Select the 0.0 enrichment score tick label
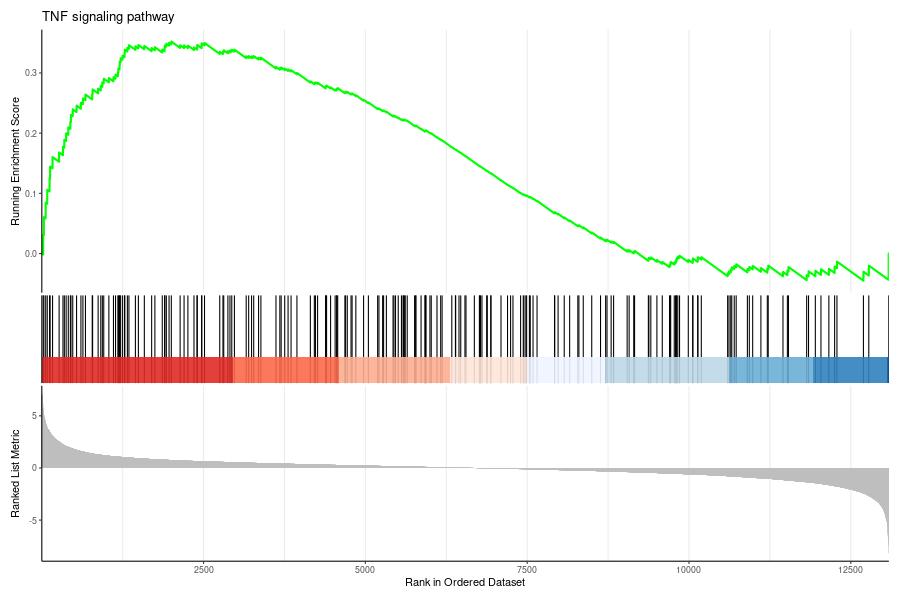The height and width of the screenshot is (600, 900). pos(31,254)
